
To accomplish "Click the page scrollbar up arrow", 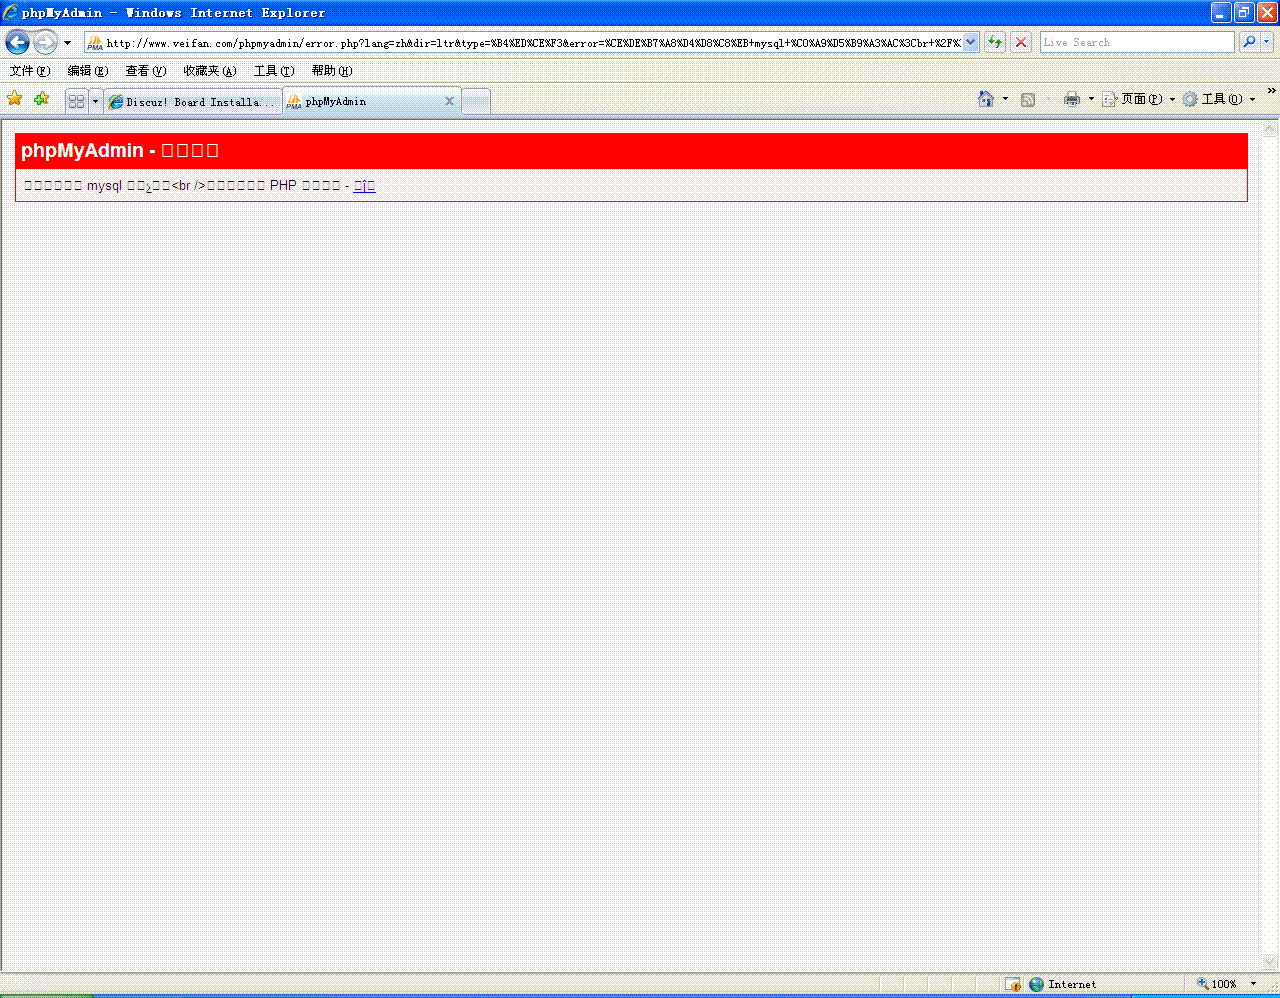I will click(x=1270, y=129).
